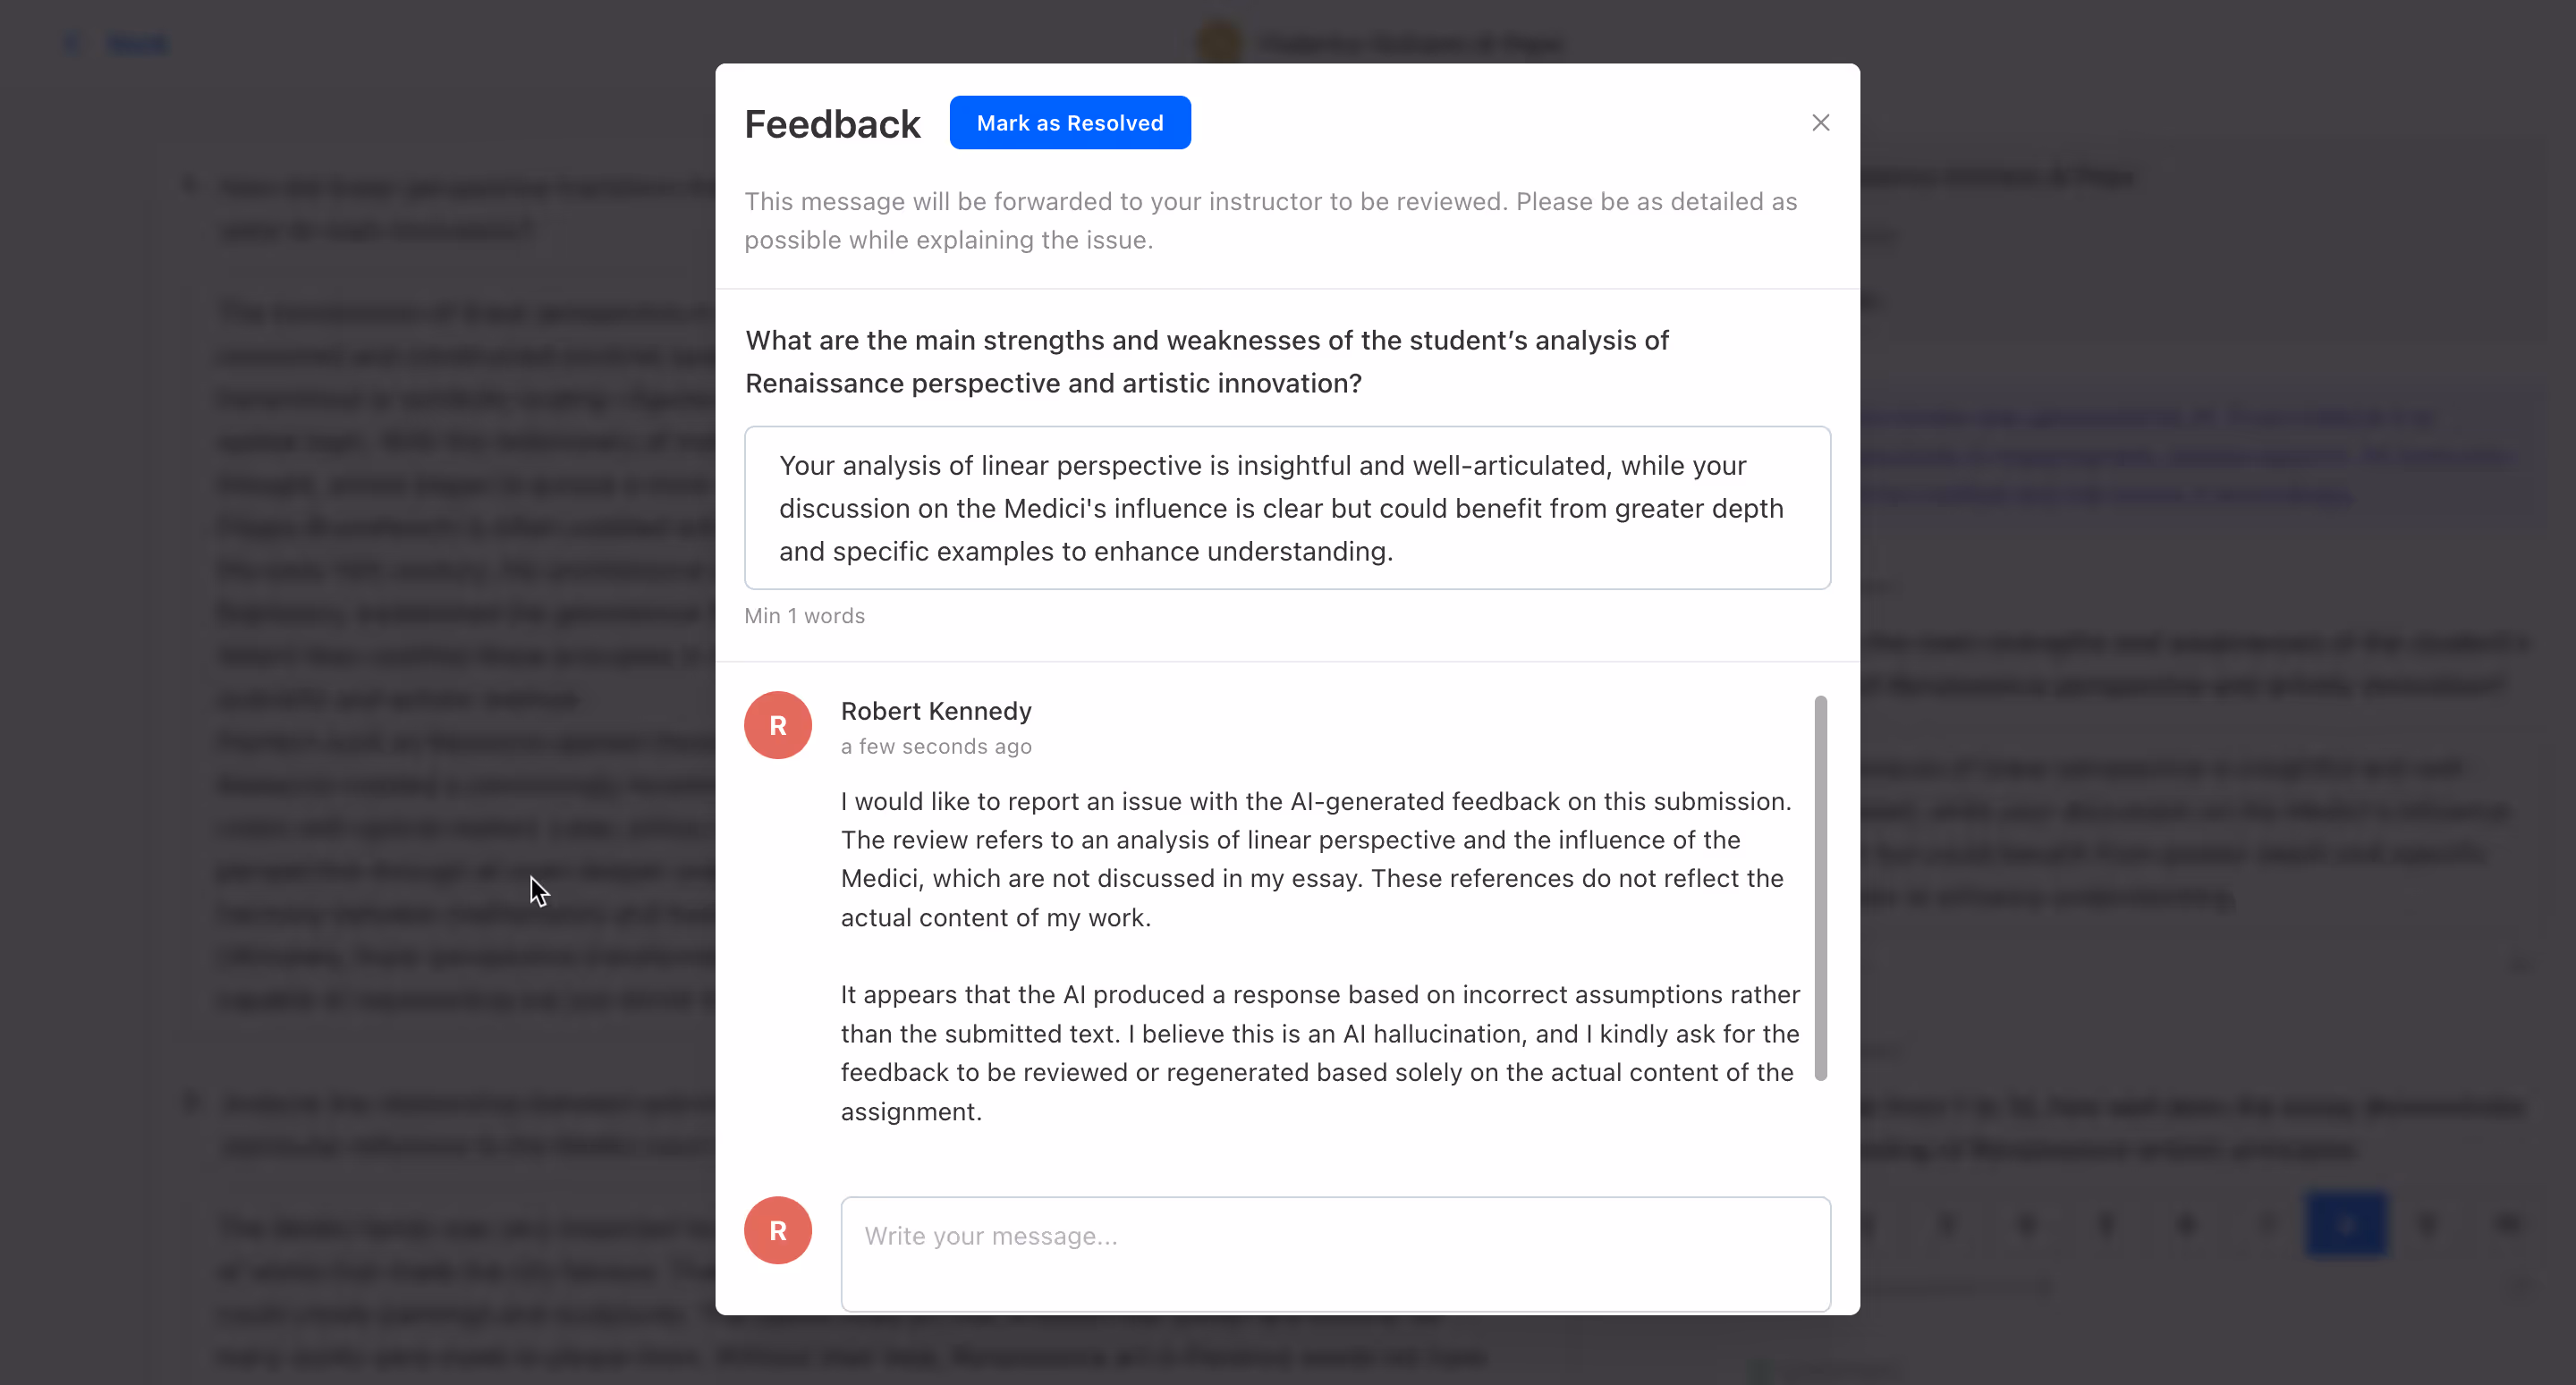Image resolution: width=2576 pixels, height=1385 pixels.
Task: Click Robert Kennedy's avatar icon
Action: click(x=778, y=724)
